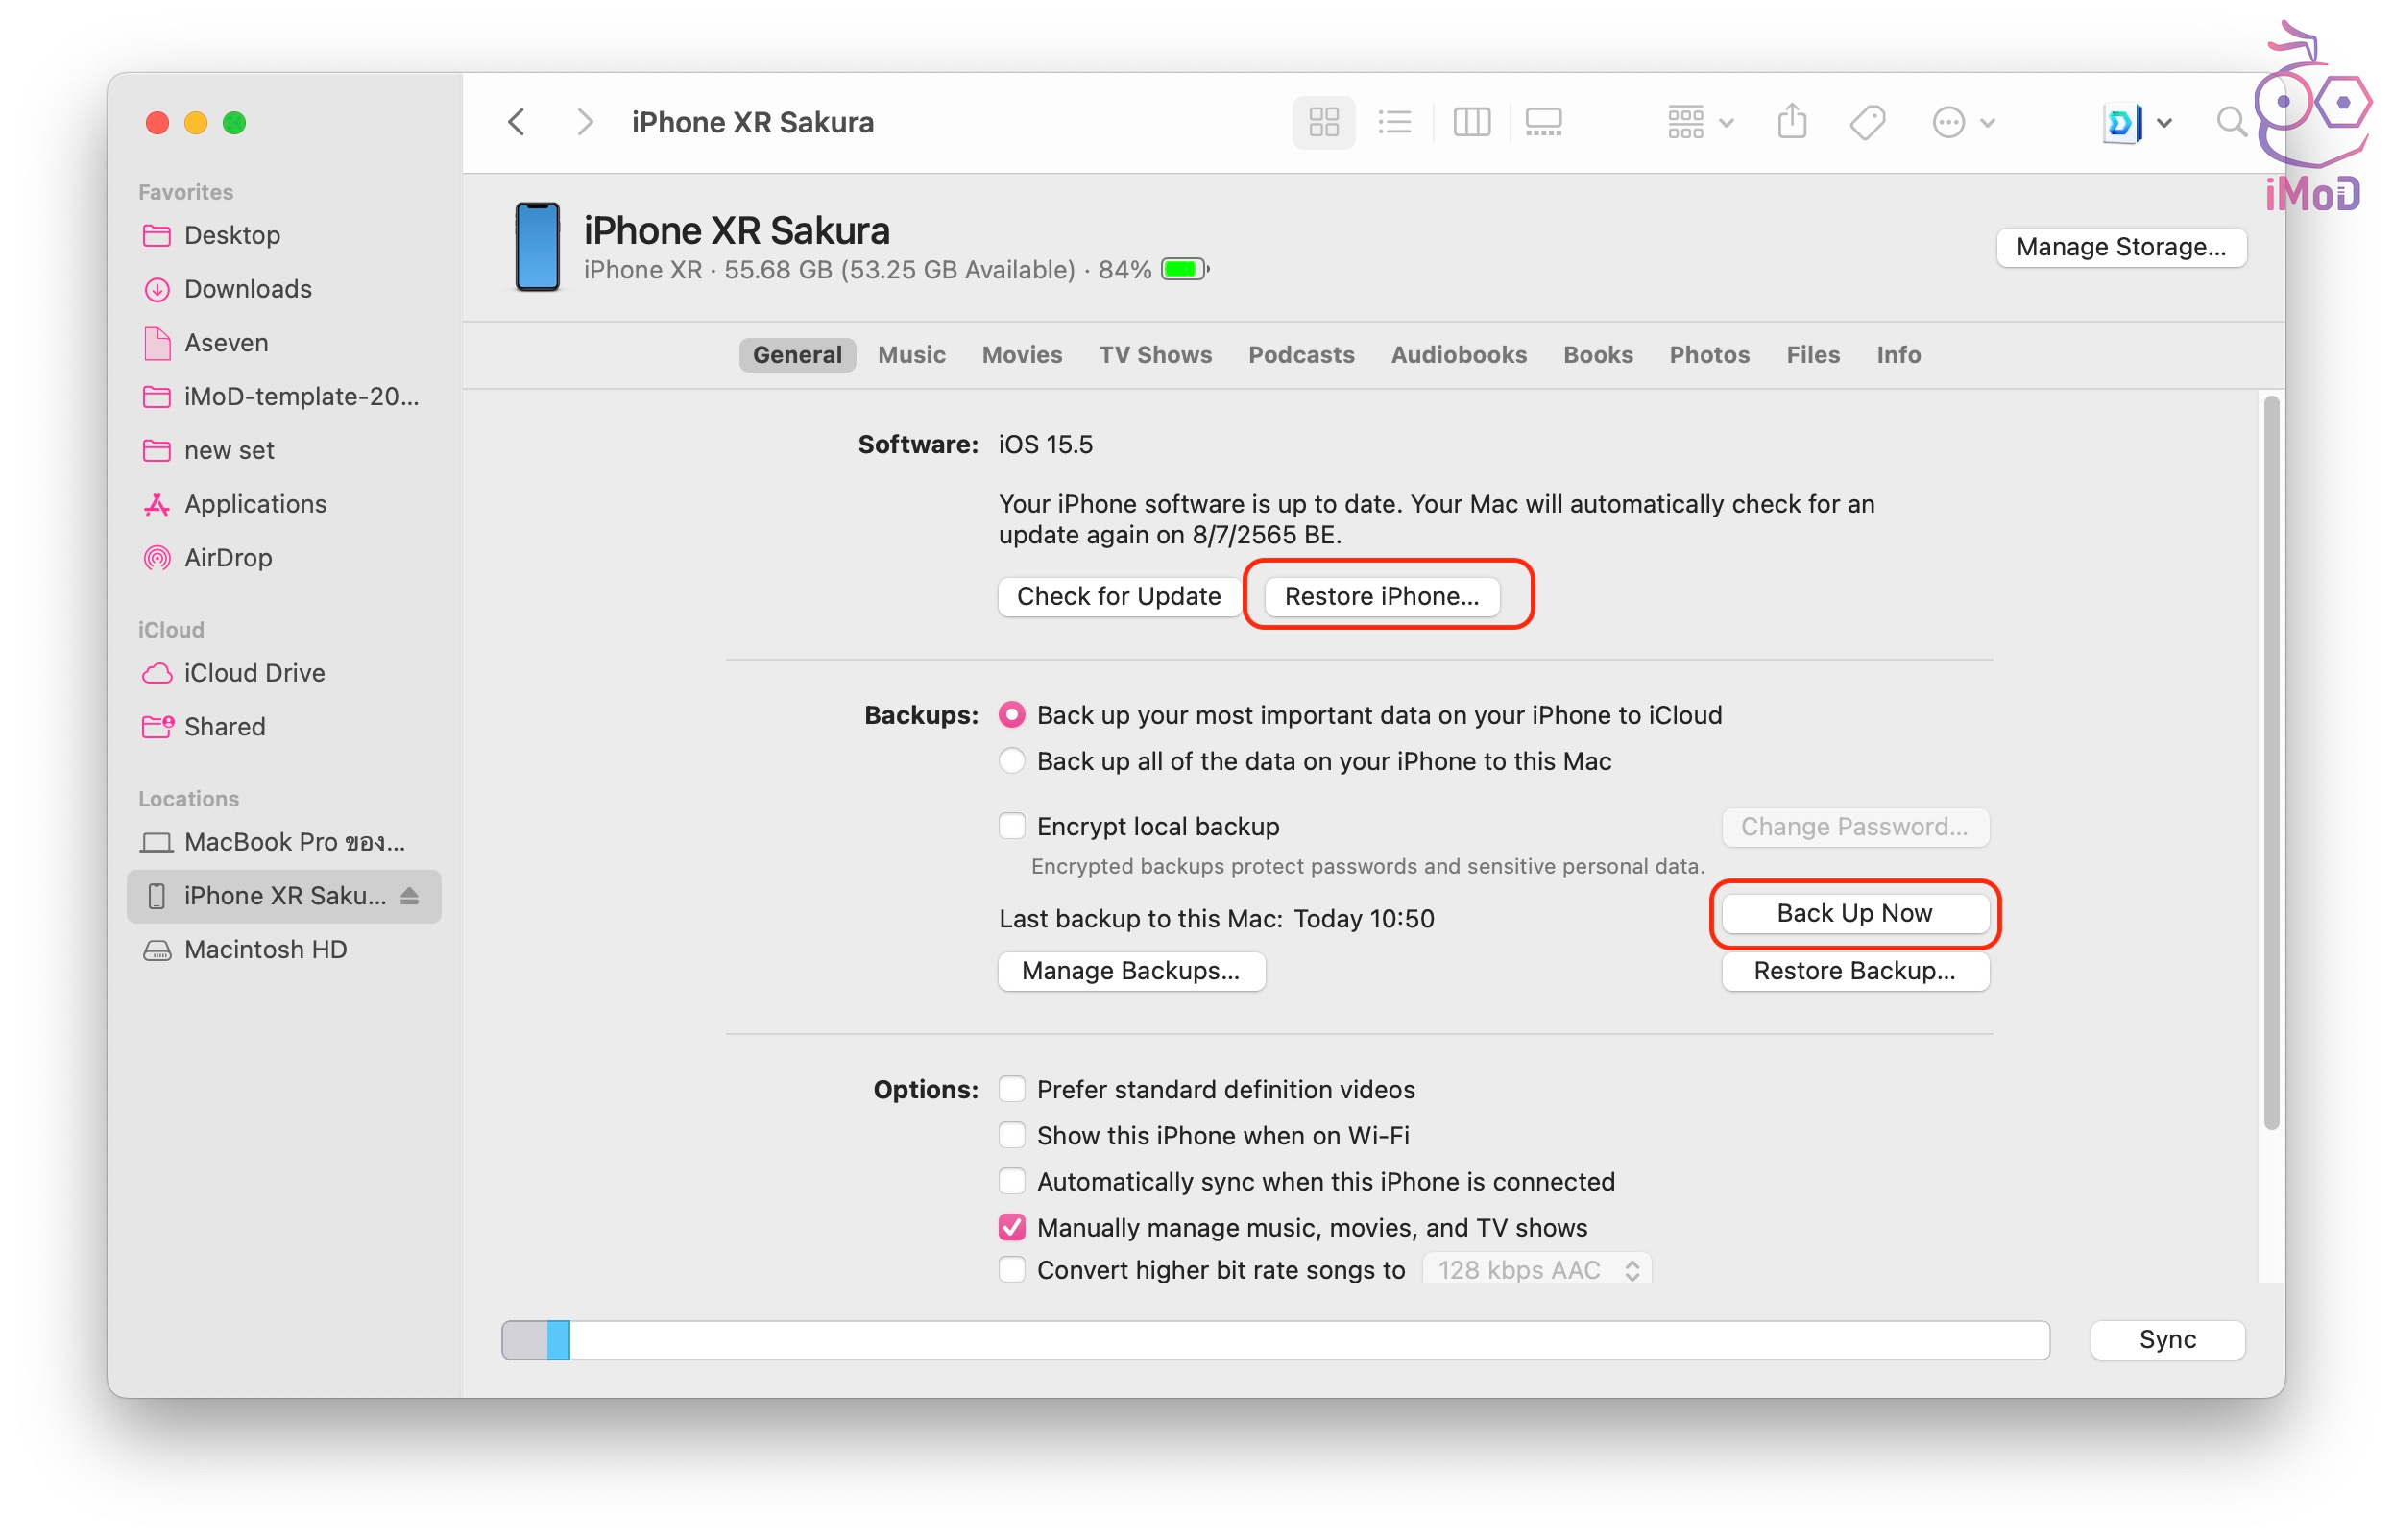Switch to column view

click(x=1471, y=122)
